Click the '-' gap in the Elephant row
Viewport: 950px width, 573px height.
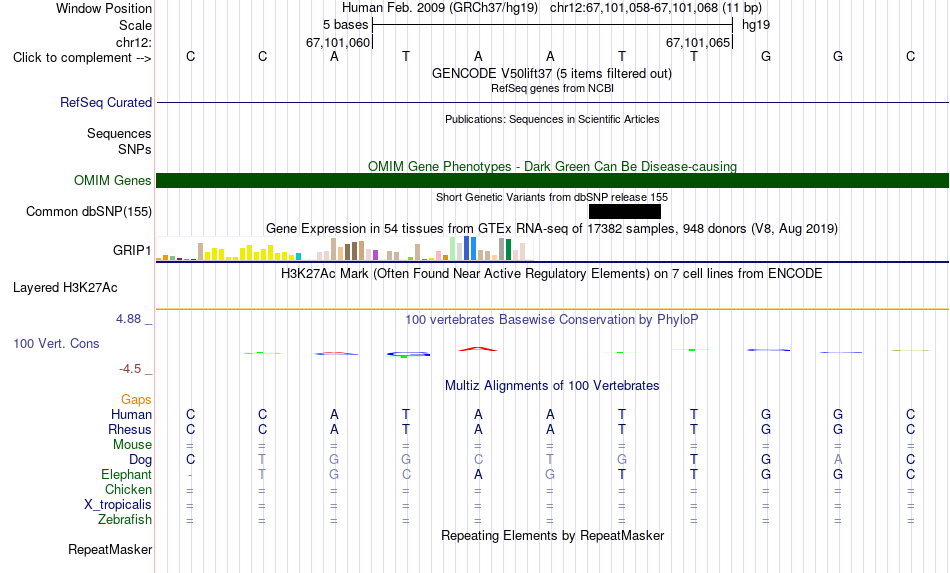(190, 475)
